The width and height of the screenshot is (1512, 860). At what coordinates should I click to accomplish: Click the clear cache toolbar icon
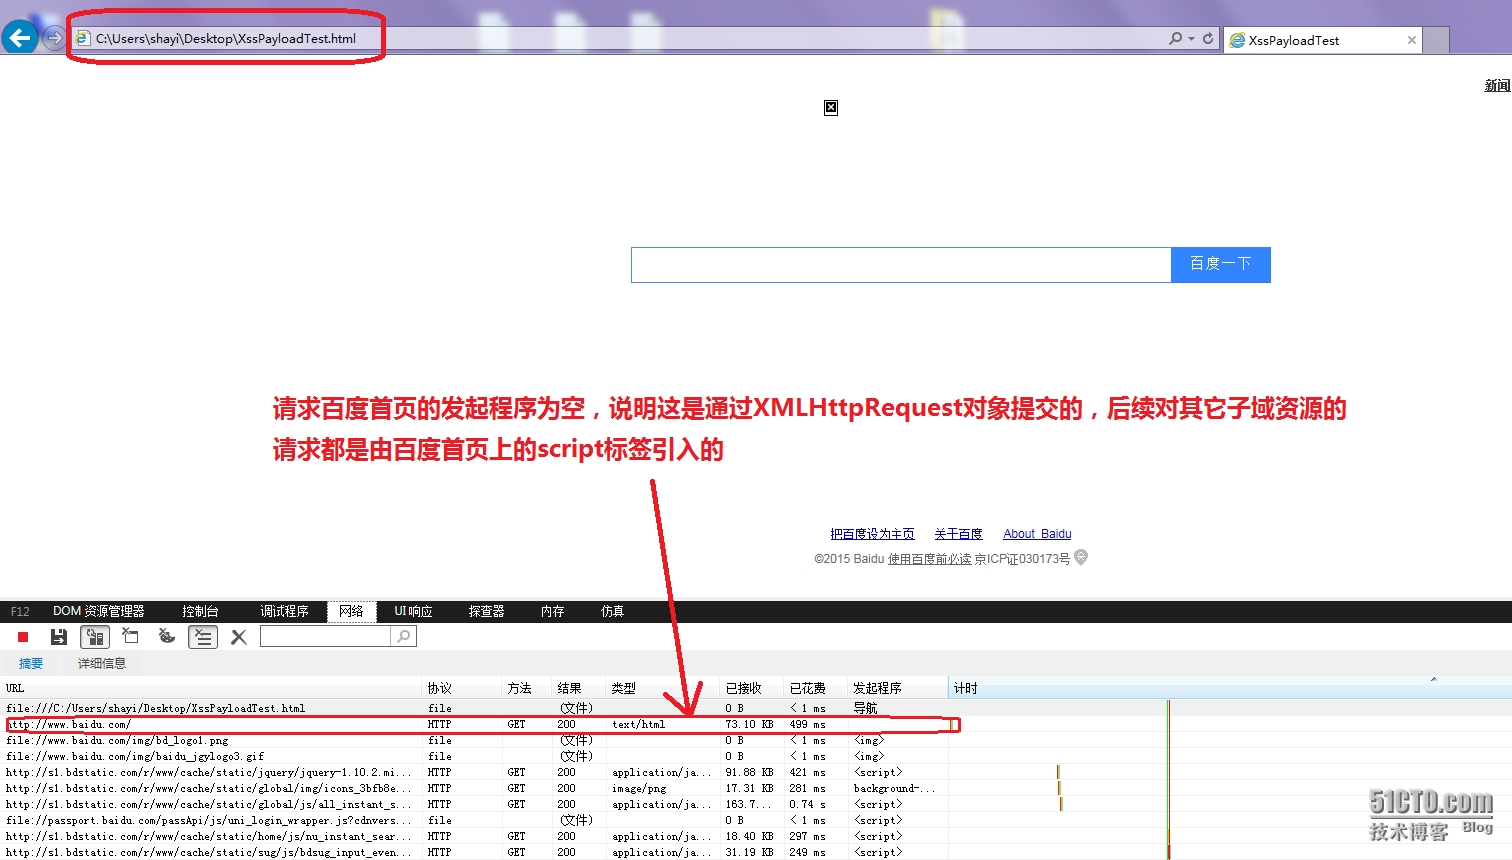click(130, 636)
